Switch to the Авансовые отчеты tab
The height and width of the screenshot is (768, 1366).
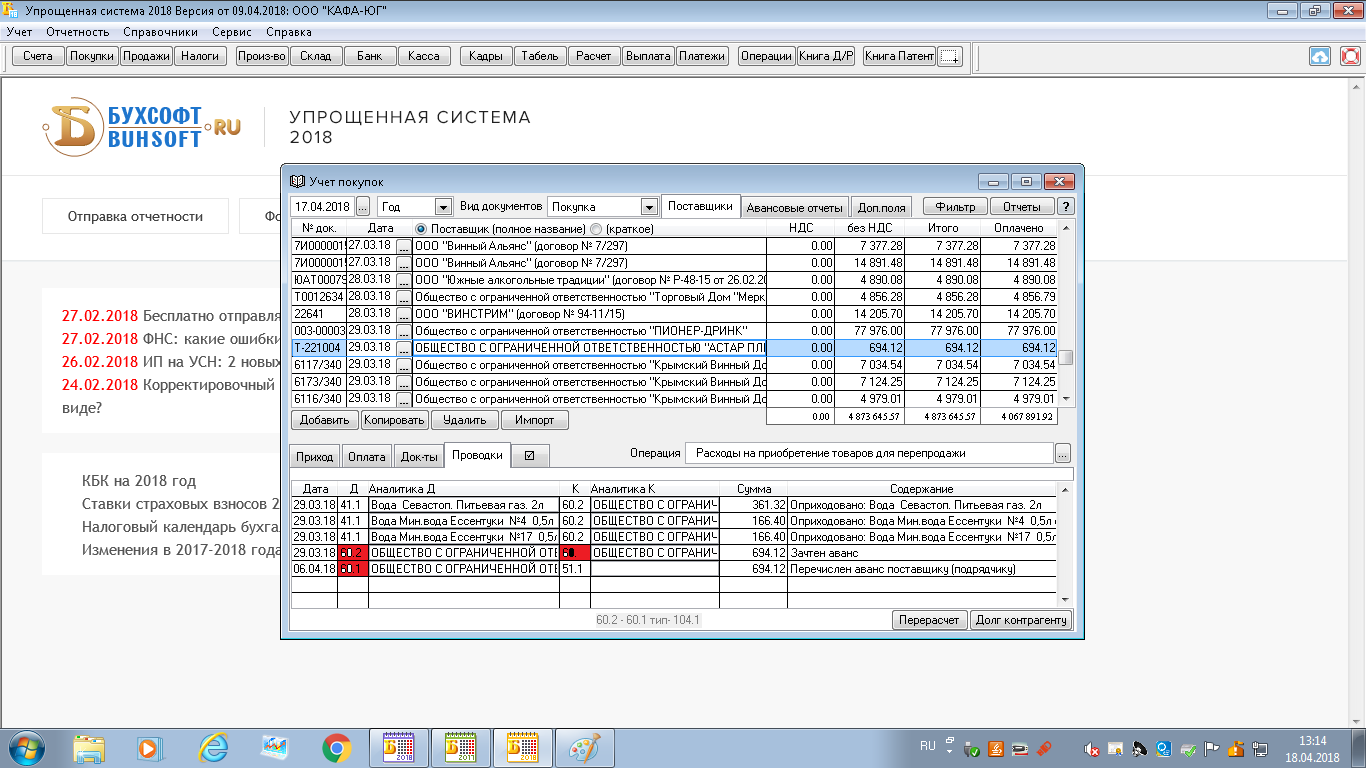coord(796,208)
